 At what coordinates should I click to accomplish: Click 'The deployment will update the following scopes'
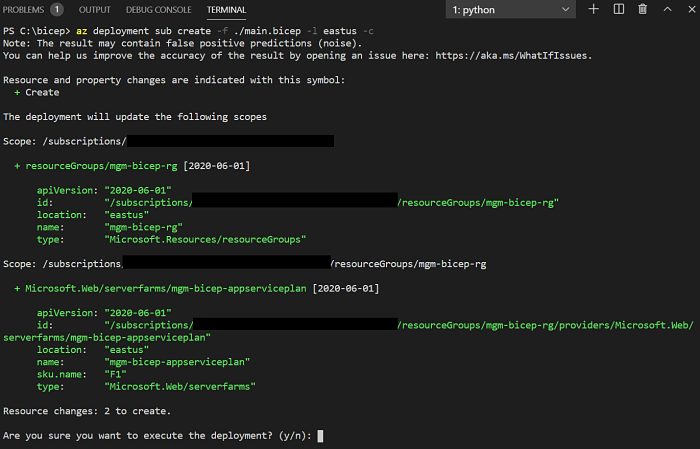point(135,117)
